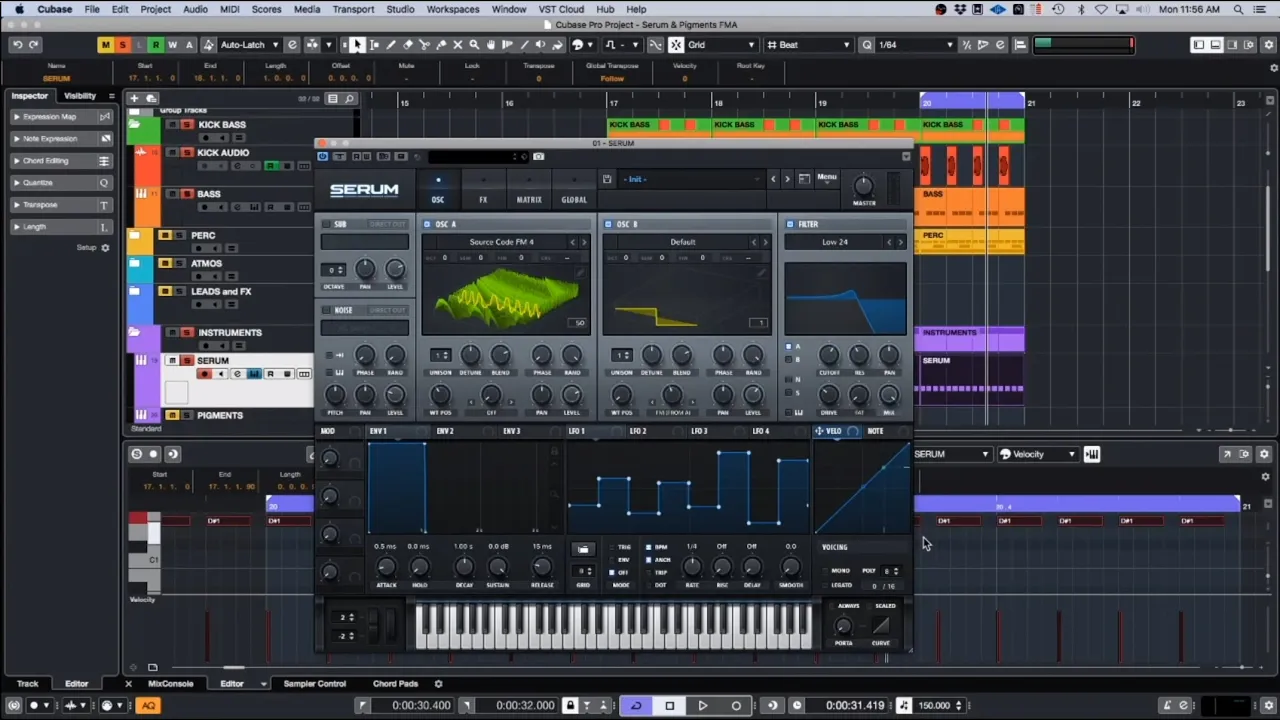Viewport: 1280px width, 720px height.
Task: Toggle the FILTER enable switch
Action: click(x=790, y=224)
